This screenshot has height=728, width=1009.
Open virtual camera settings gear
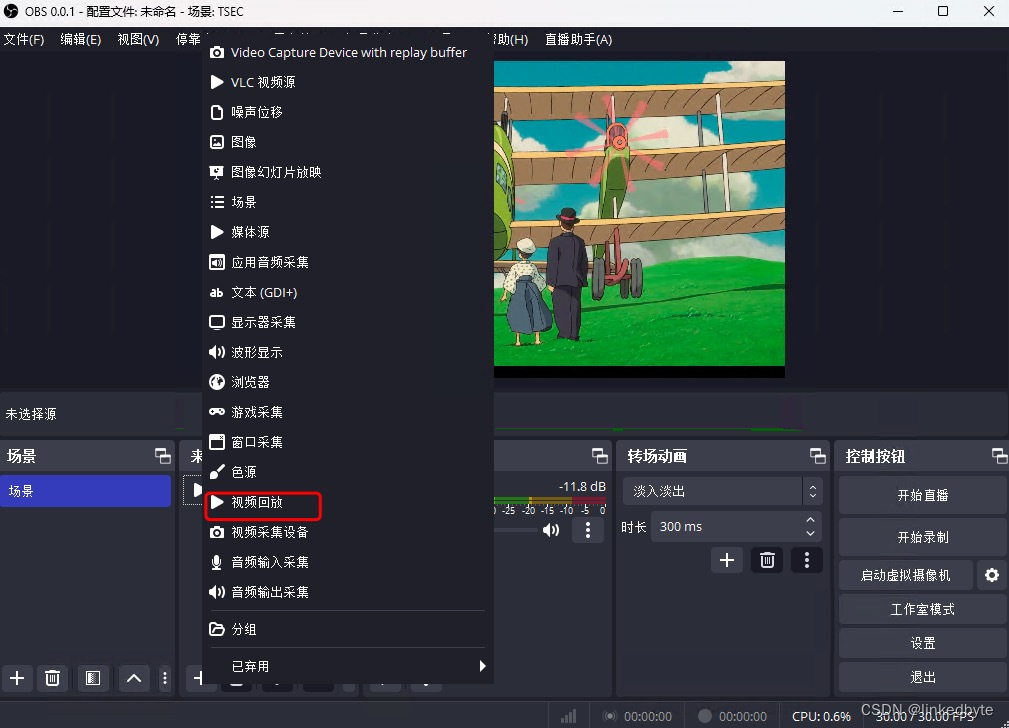coord(992,575)
